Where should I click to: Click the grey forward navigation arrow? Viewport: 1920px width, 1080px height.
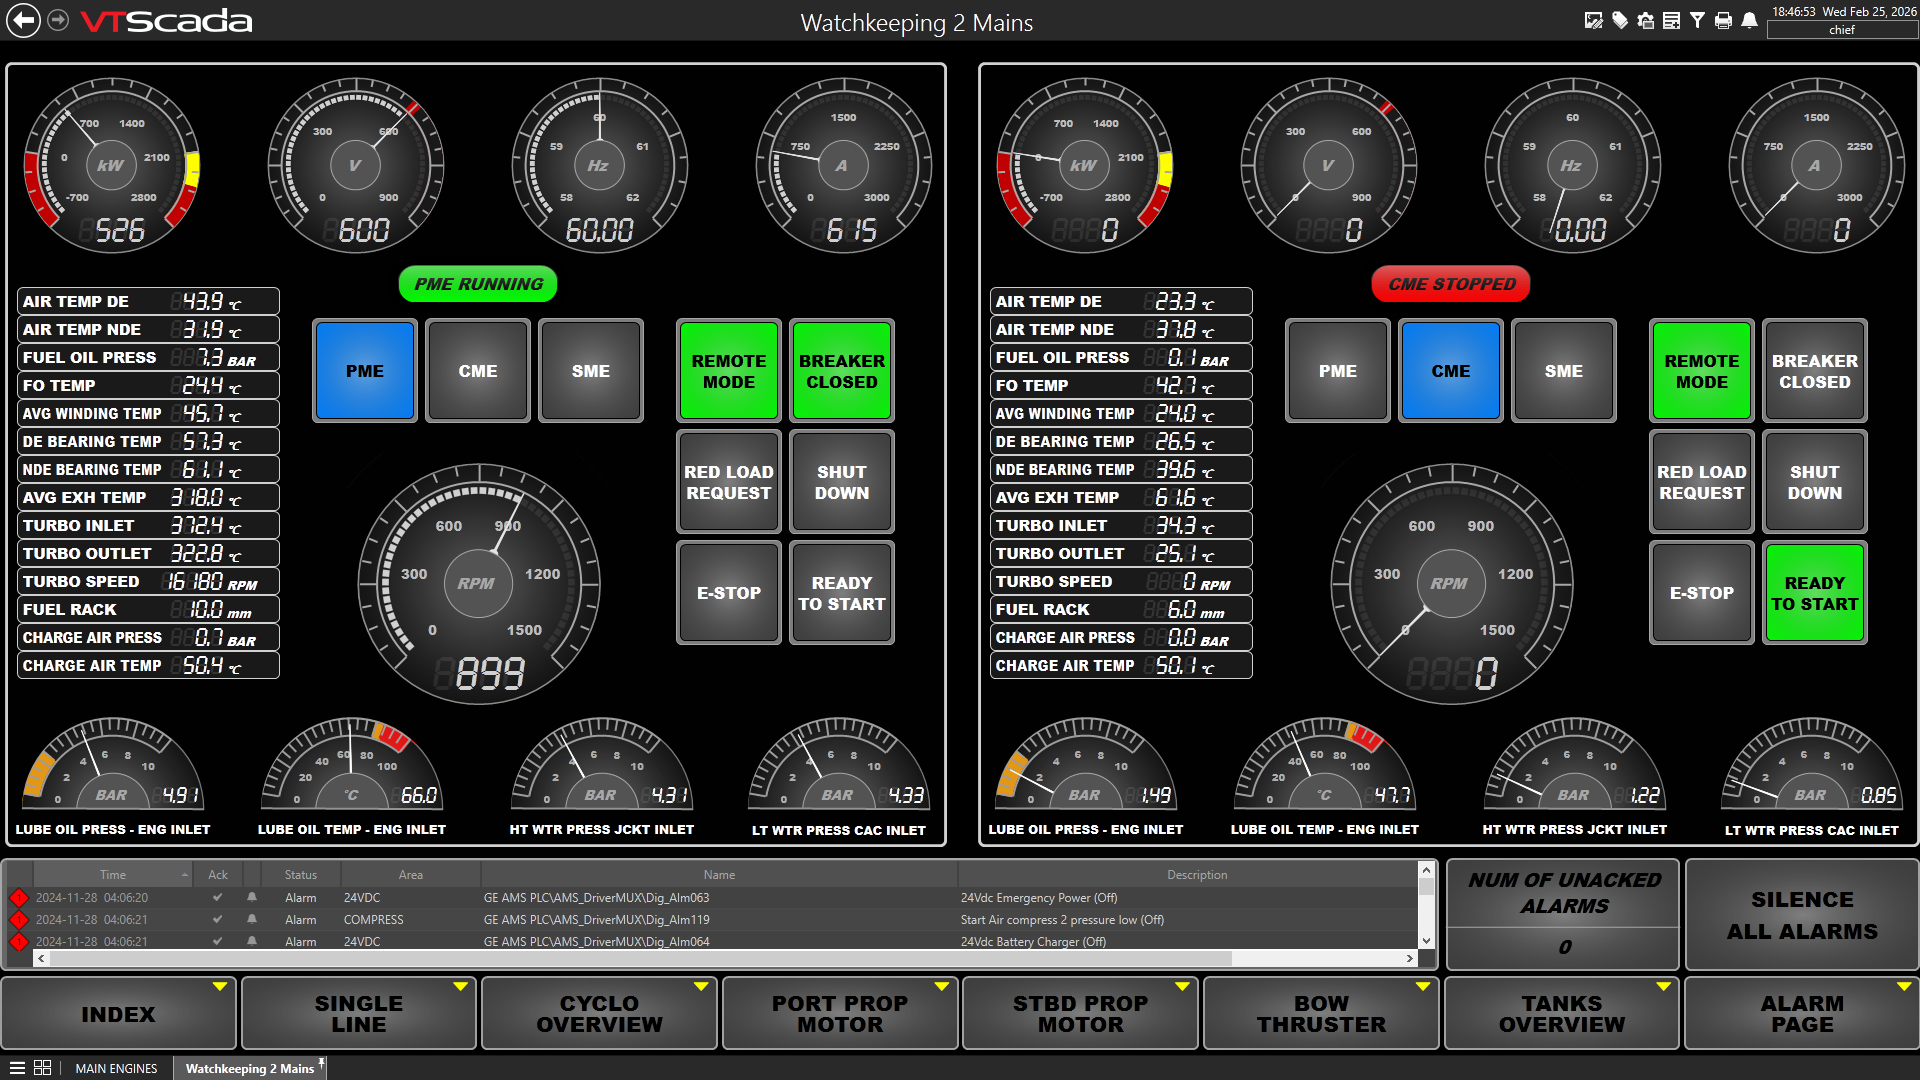coord(59,20)
